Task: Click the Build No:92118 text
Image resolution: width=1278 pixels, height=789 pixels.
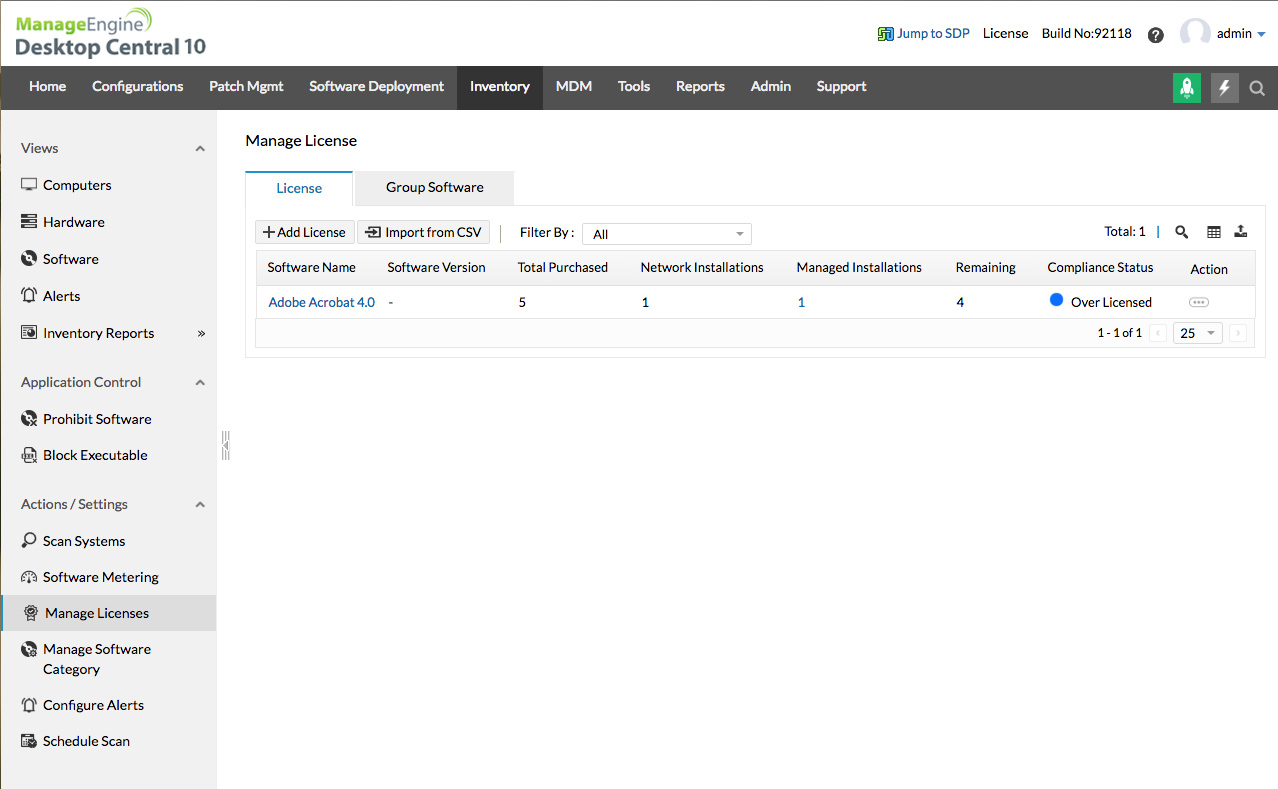Action: pos(1087,34)
